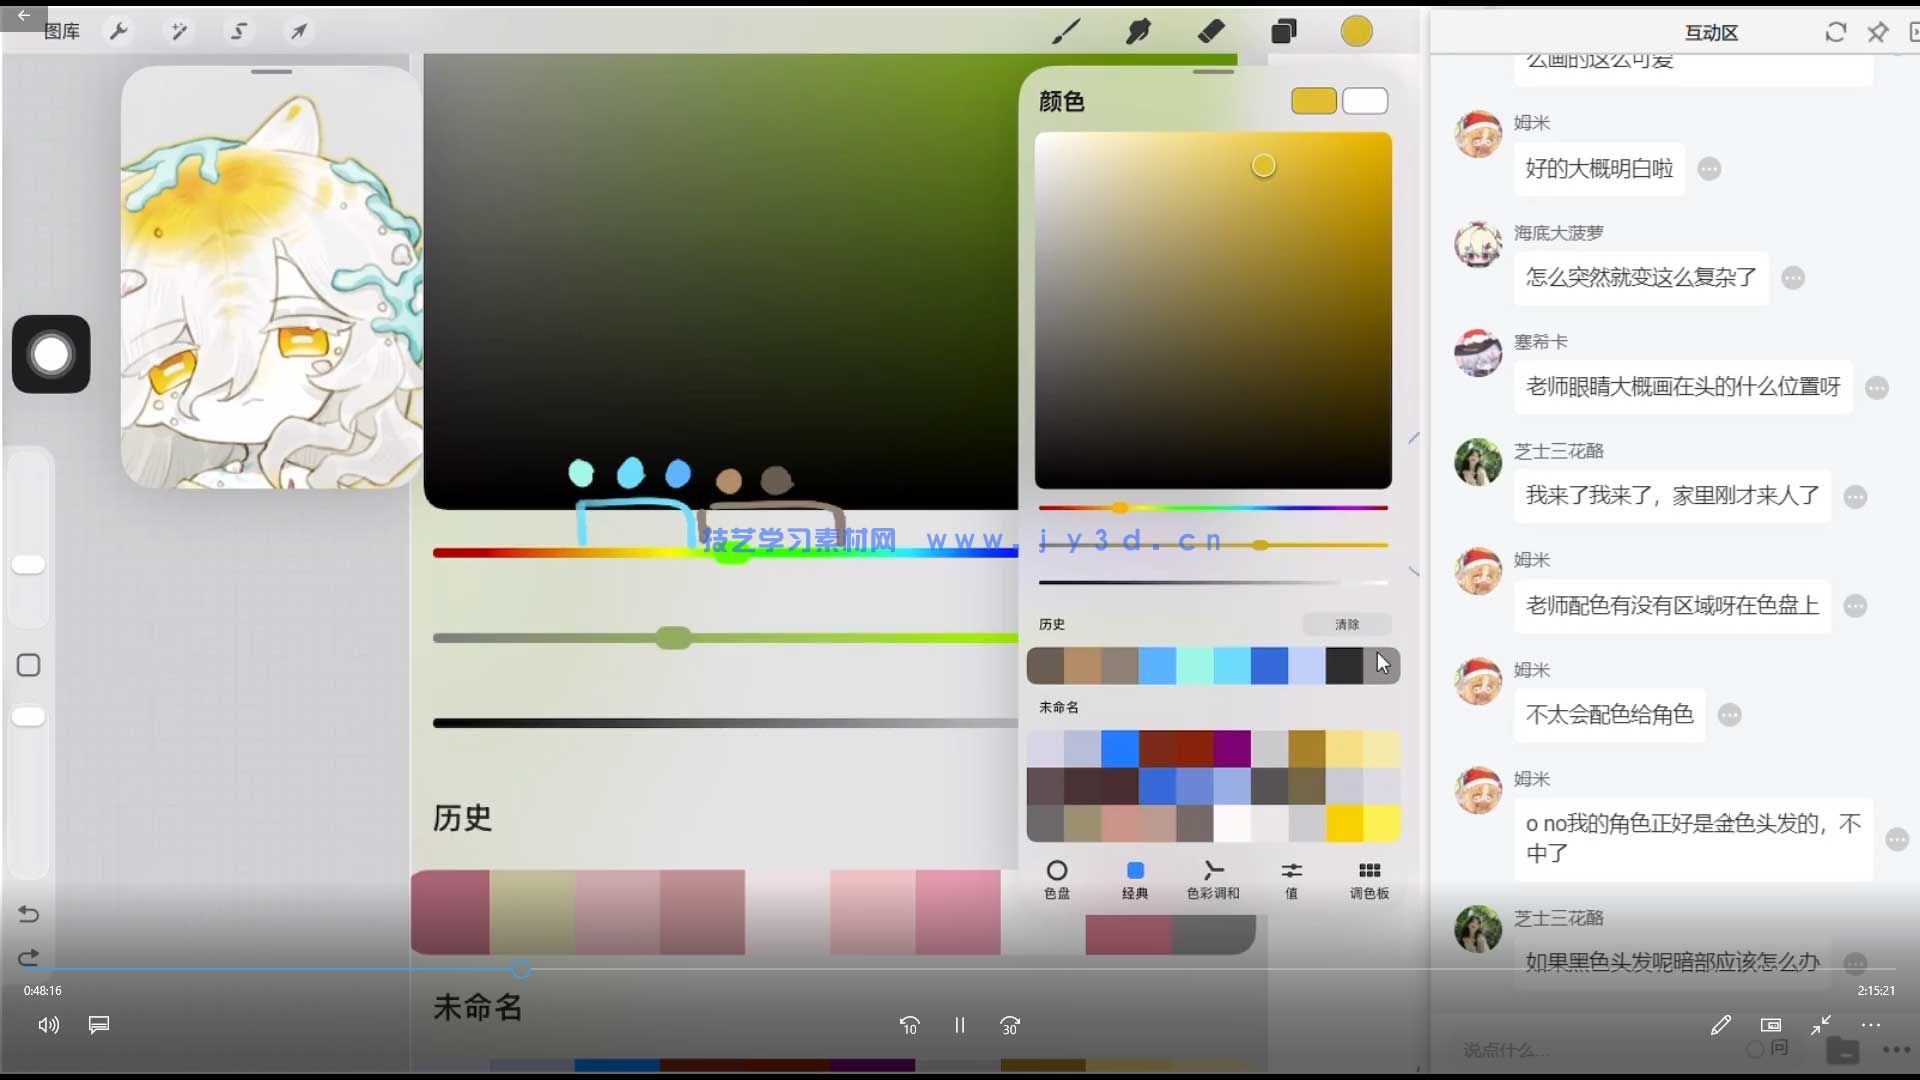Pin the 互动区 chat panel
Screen dimensions: 1920x1080
pos(1878,32)
